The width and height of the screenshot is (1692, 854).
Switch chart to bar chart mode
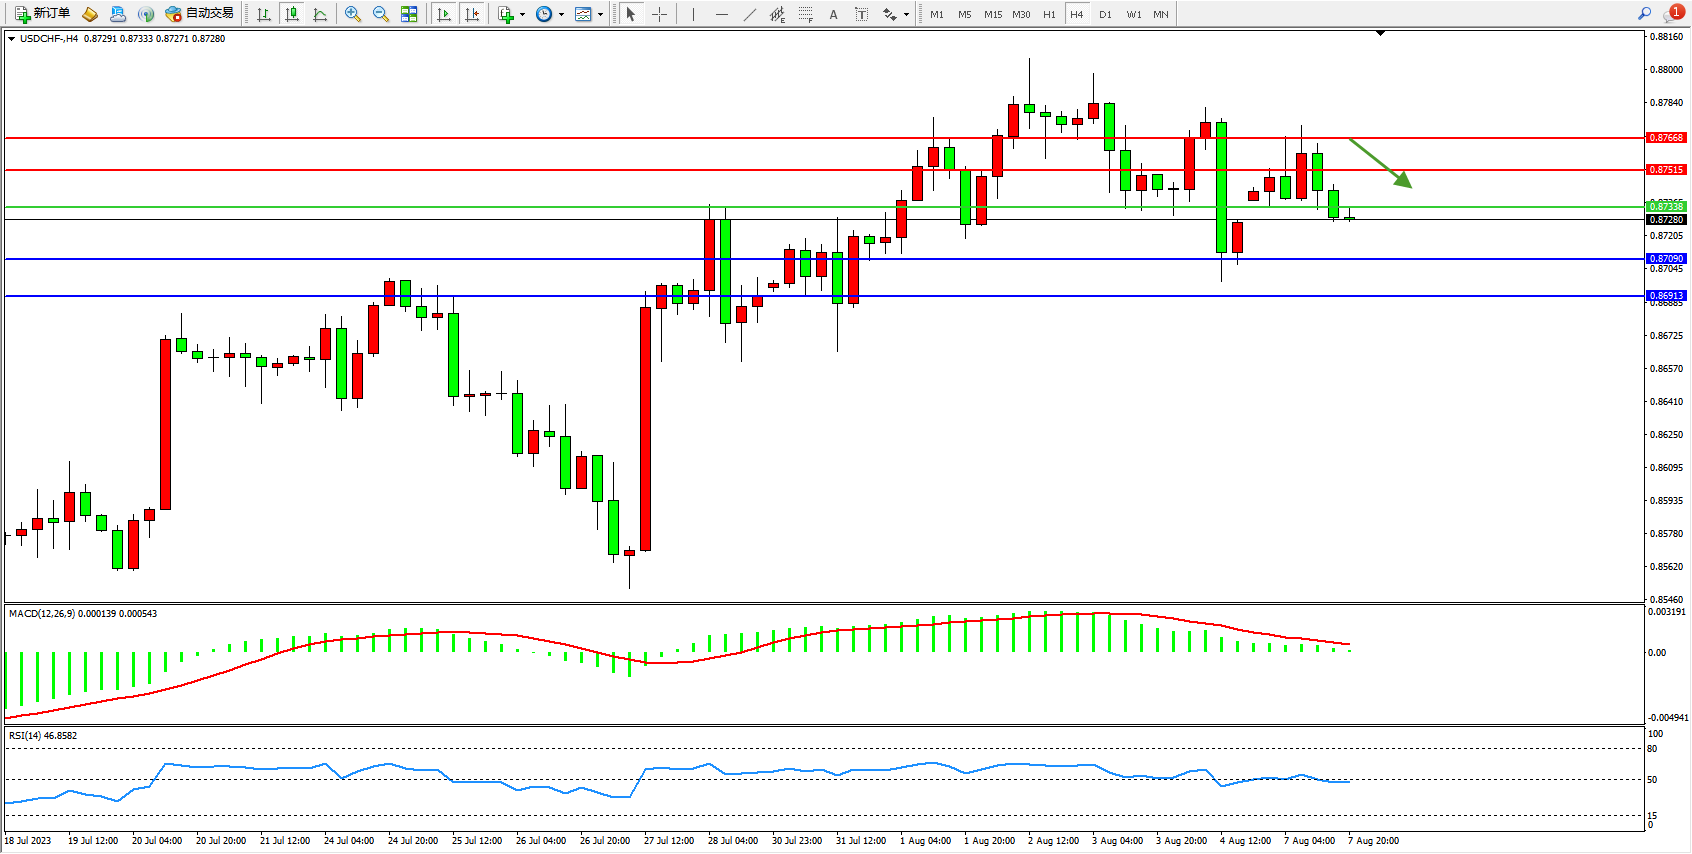click(x=264, y=14)
